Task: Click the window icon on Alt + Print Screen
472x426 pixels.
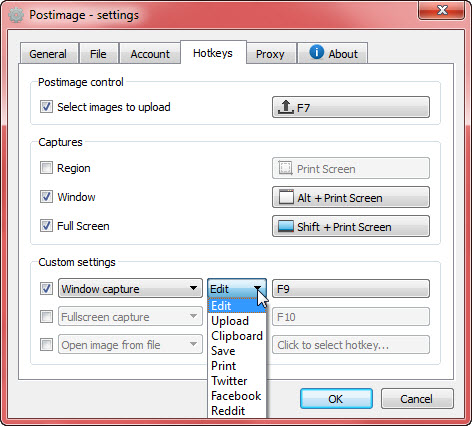Action: coord(286,197)
